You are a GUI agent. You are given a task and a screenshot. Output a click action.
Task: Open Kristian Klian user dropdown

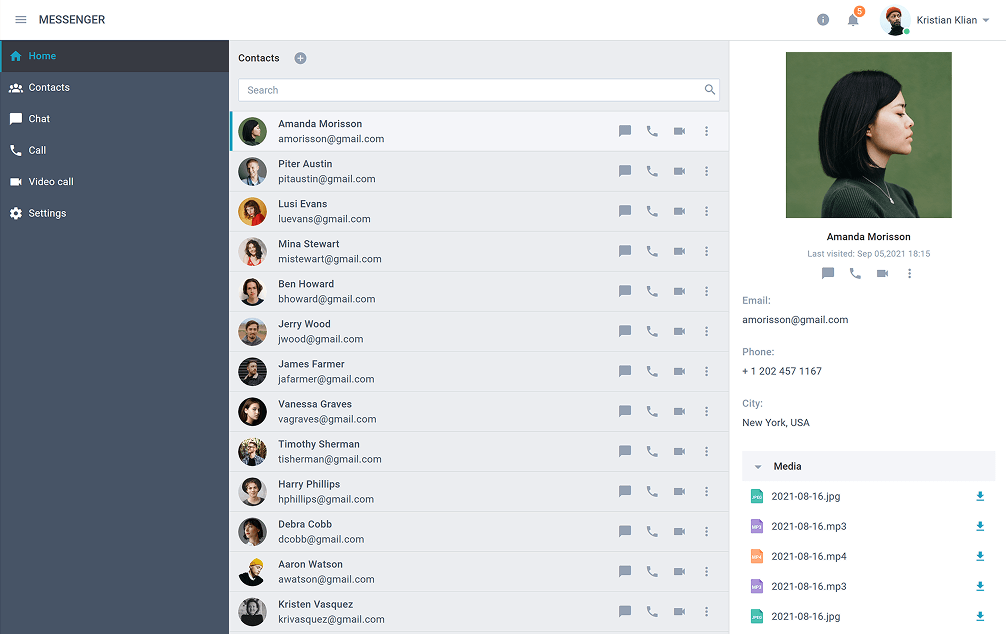pos(953,20)
